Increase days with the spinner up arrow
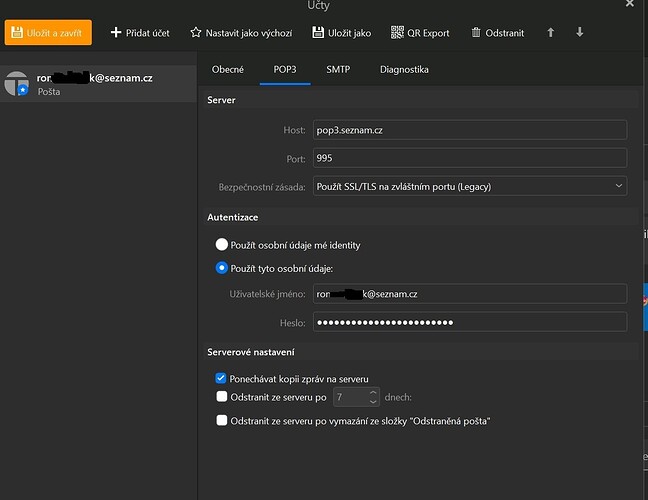The width and height of the screenshot is (648, 500). click(373, 392)
